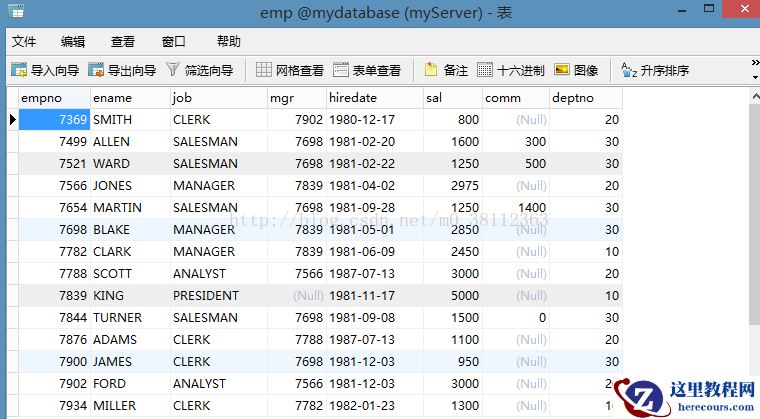Select the empno cell 7788

[54, 274]
